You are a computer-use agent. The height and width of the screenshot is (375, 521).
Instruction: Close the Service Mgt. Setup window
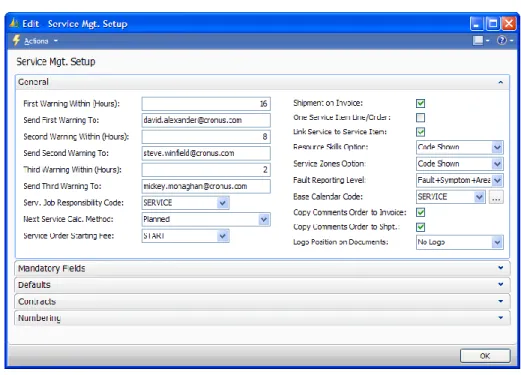(x=509, y=24)
